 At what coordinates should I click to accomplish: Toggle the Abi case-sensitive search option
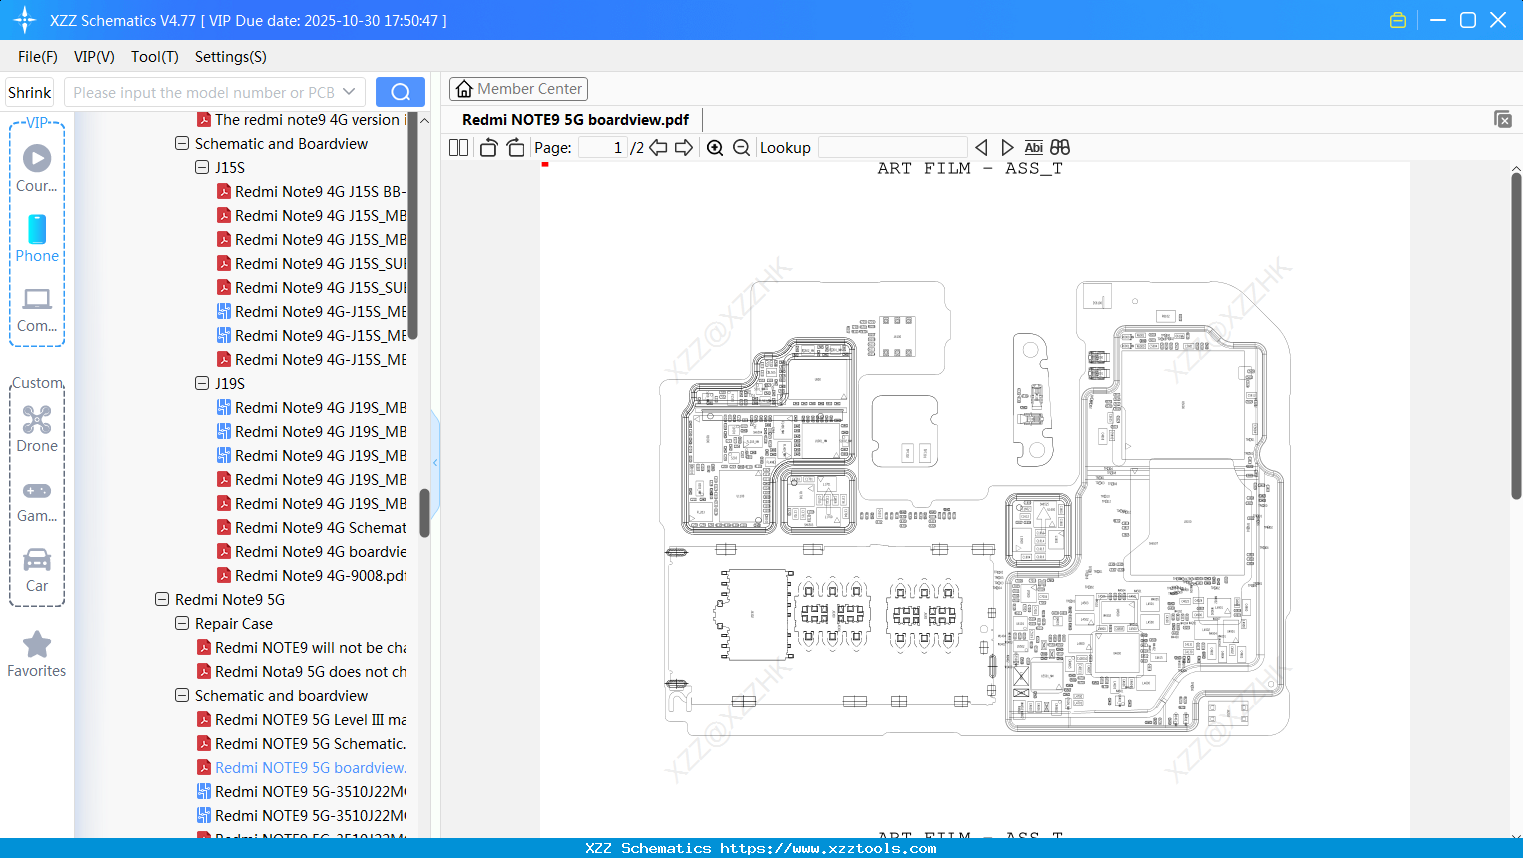(x=1033, y=146)
